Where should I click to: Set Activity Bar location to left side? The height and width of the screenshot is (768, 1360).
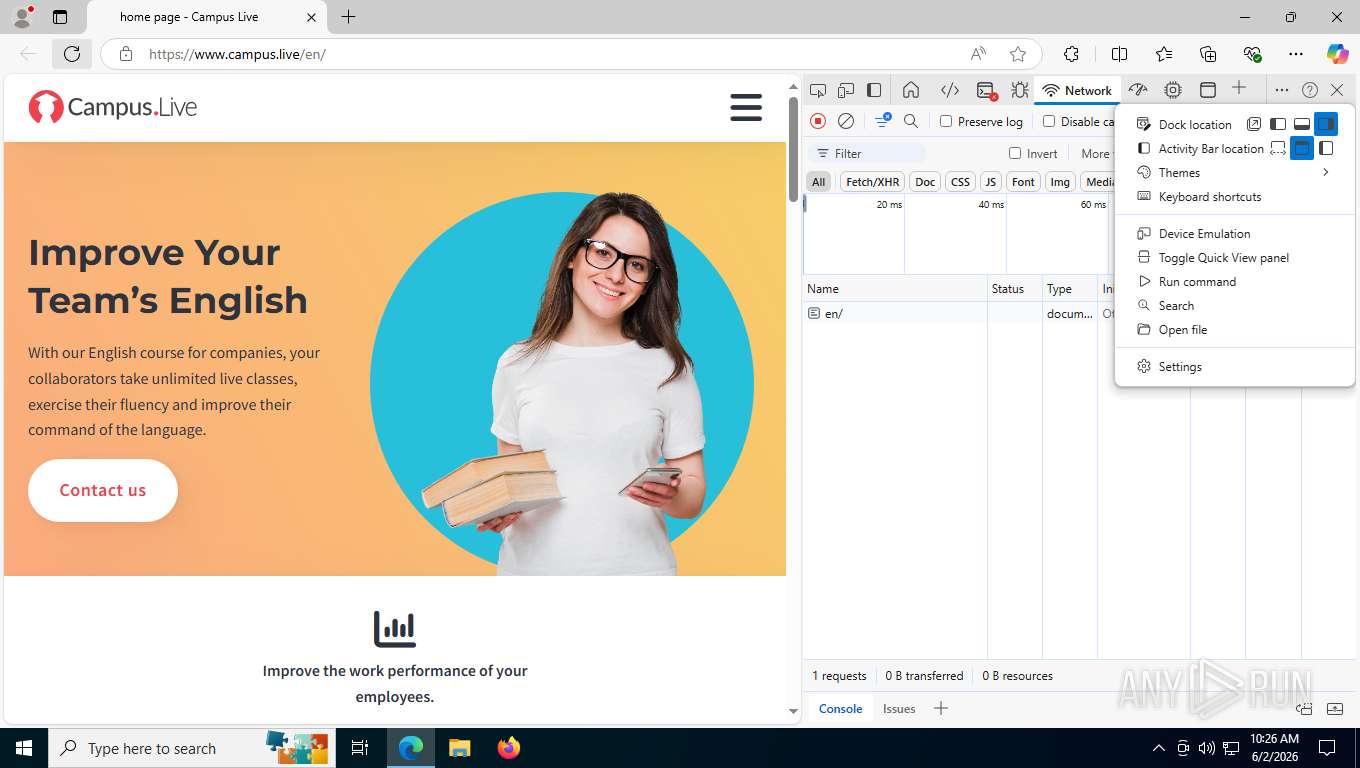[x=1326, y=148]
